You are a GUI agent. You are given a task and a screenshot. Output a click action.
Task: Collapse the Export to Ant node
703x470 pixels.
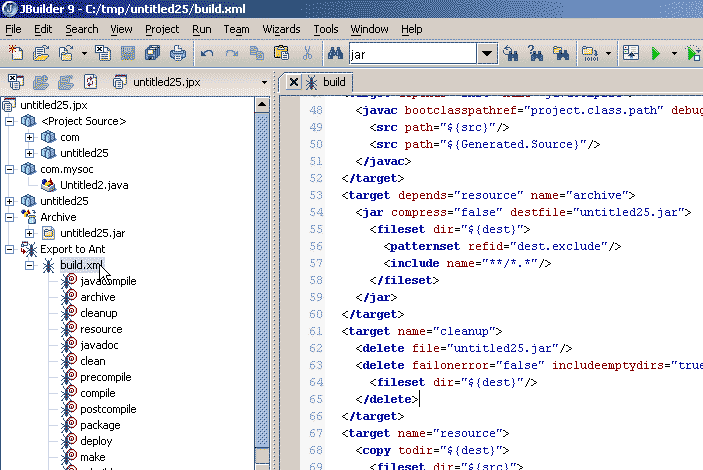pyautogui.click(x=10, y=249)
